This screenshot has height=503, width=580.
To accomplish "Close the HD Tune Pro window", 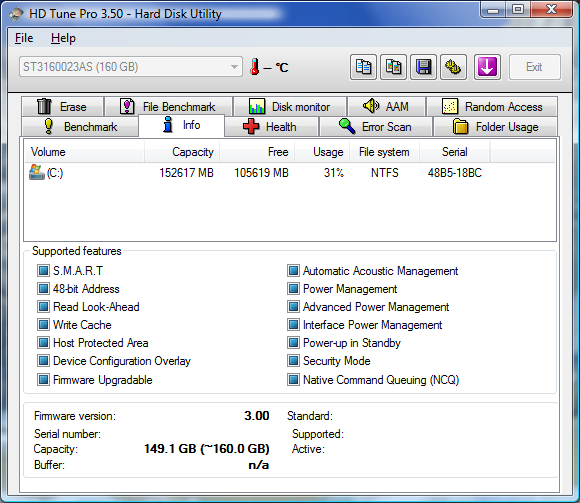I will coord(552,10).
